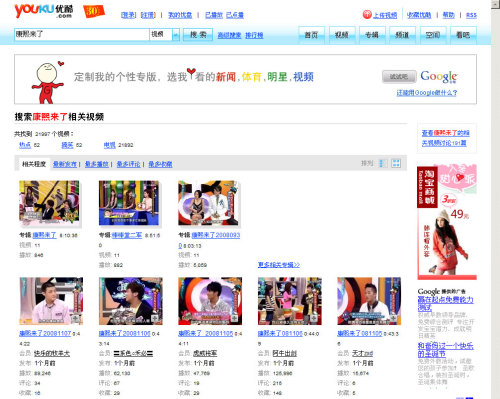Viewport: 500px width, 399px height.
Task: Select the 首页 navigation tab
Action: 311,35
